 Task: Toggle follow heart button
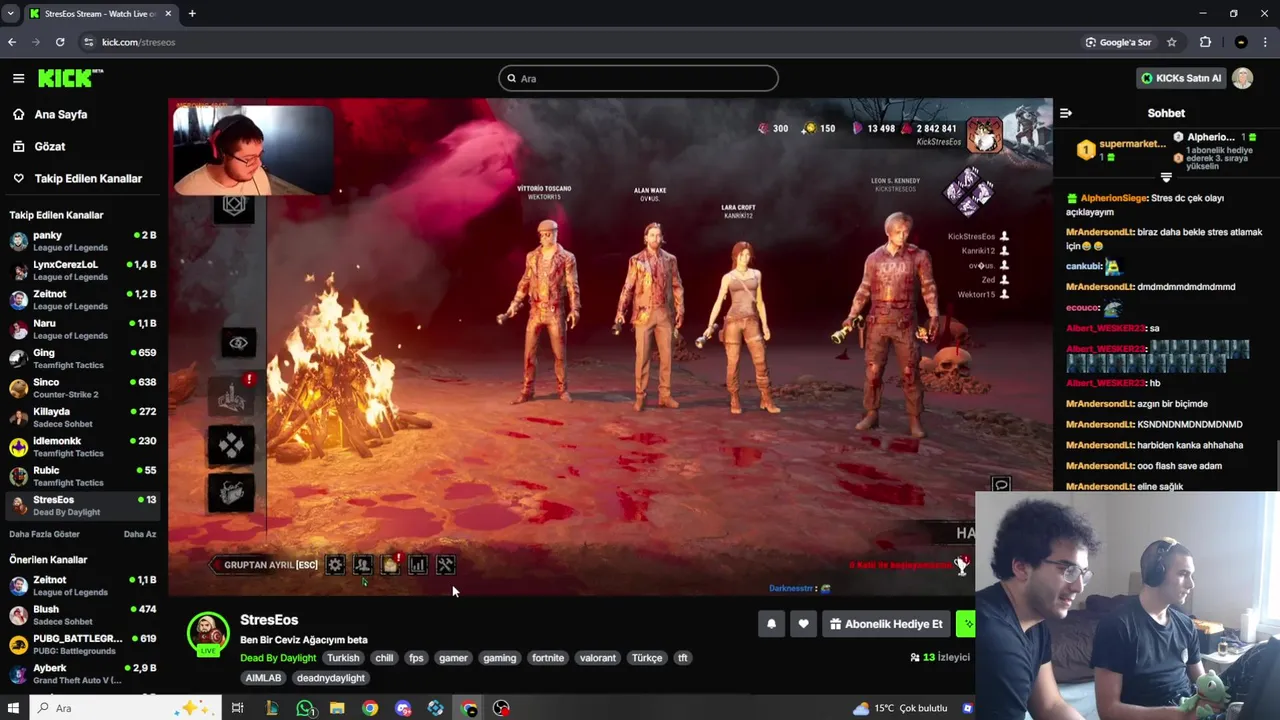pos(803,624)
